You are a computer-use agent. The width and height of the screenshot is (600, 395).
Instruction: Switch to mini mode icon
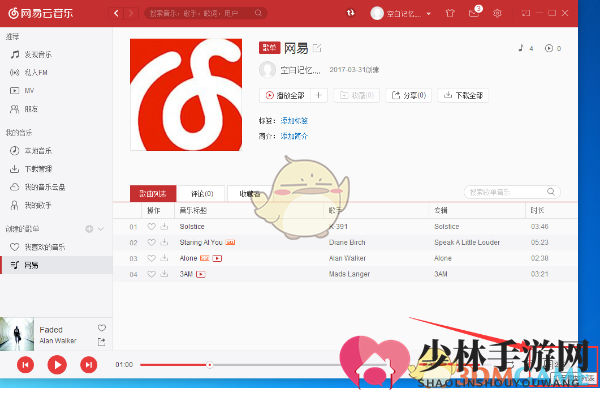(x=526, y=13)
